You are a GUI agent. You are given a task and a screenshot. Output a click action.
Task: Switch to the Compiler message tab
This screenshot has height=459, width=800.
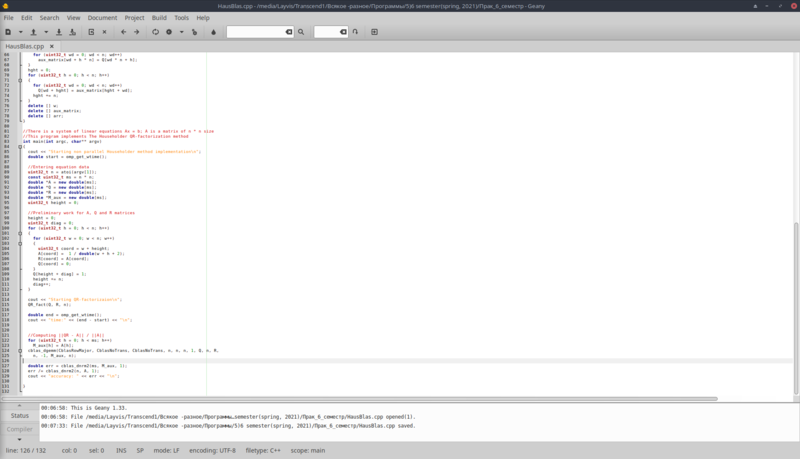point(20,429)
